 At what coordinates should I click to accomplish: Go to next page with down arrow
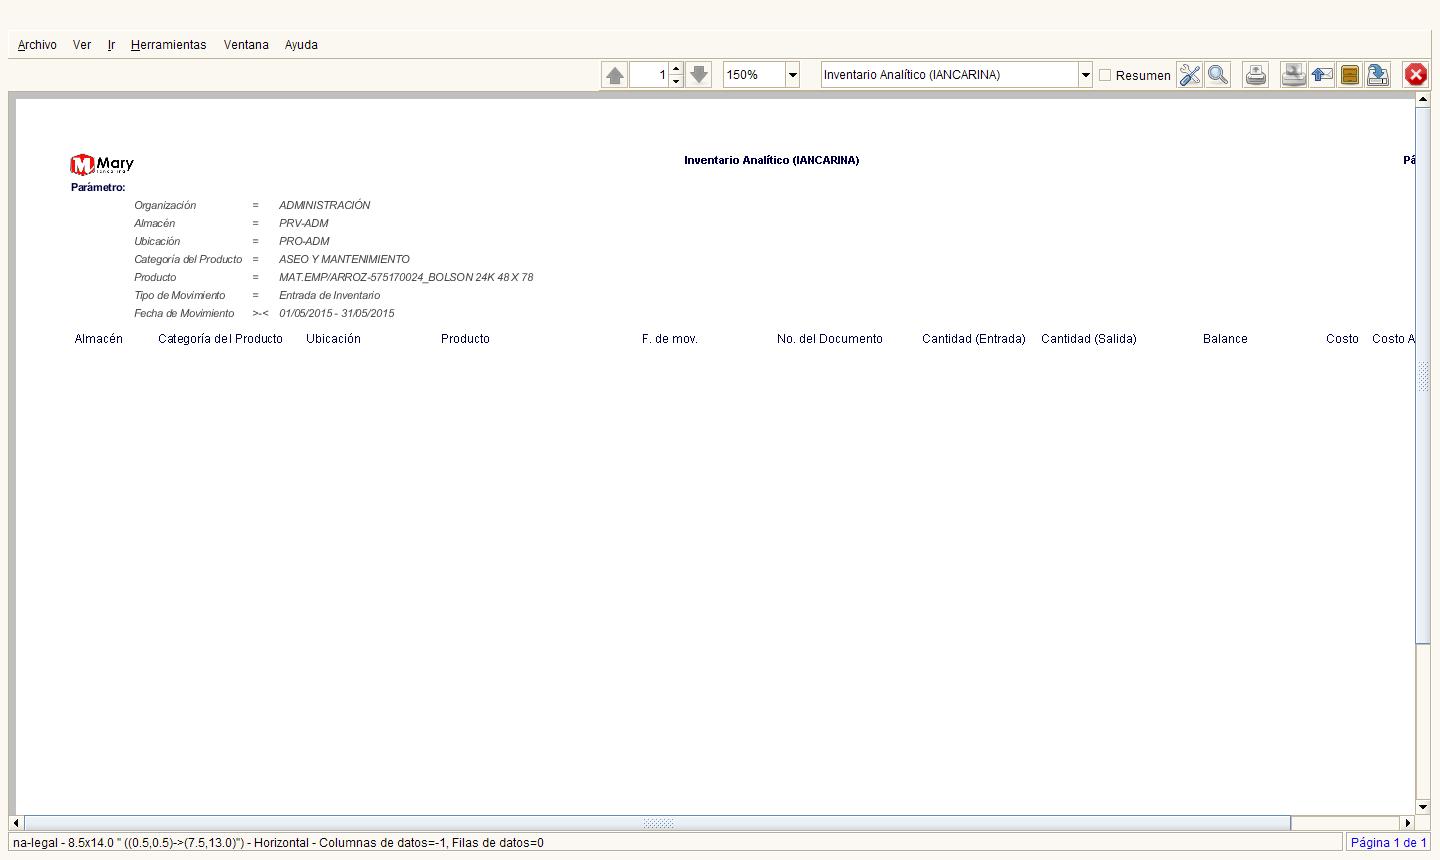[x=699, y=75]
